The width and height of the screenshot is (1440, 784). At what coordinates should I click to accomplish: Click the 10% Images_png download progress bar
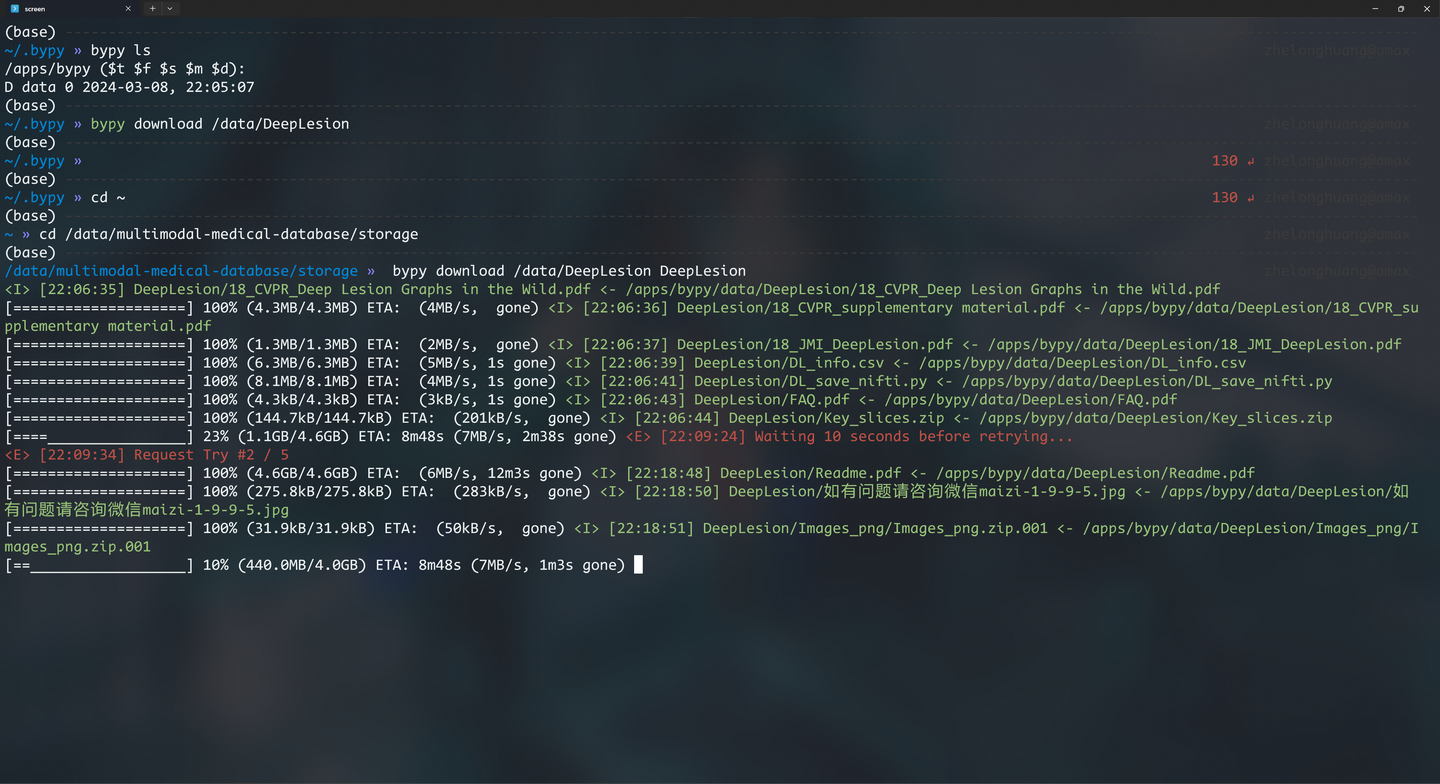[100, 565]
